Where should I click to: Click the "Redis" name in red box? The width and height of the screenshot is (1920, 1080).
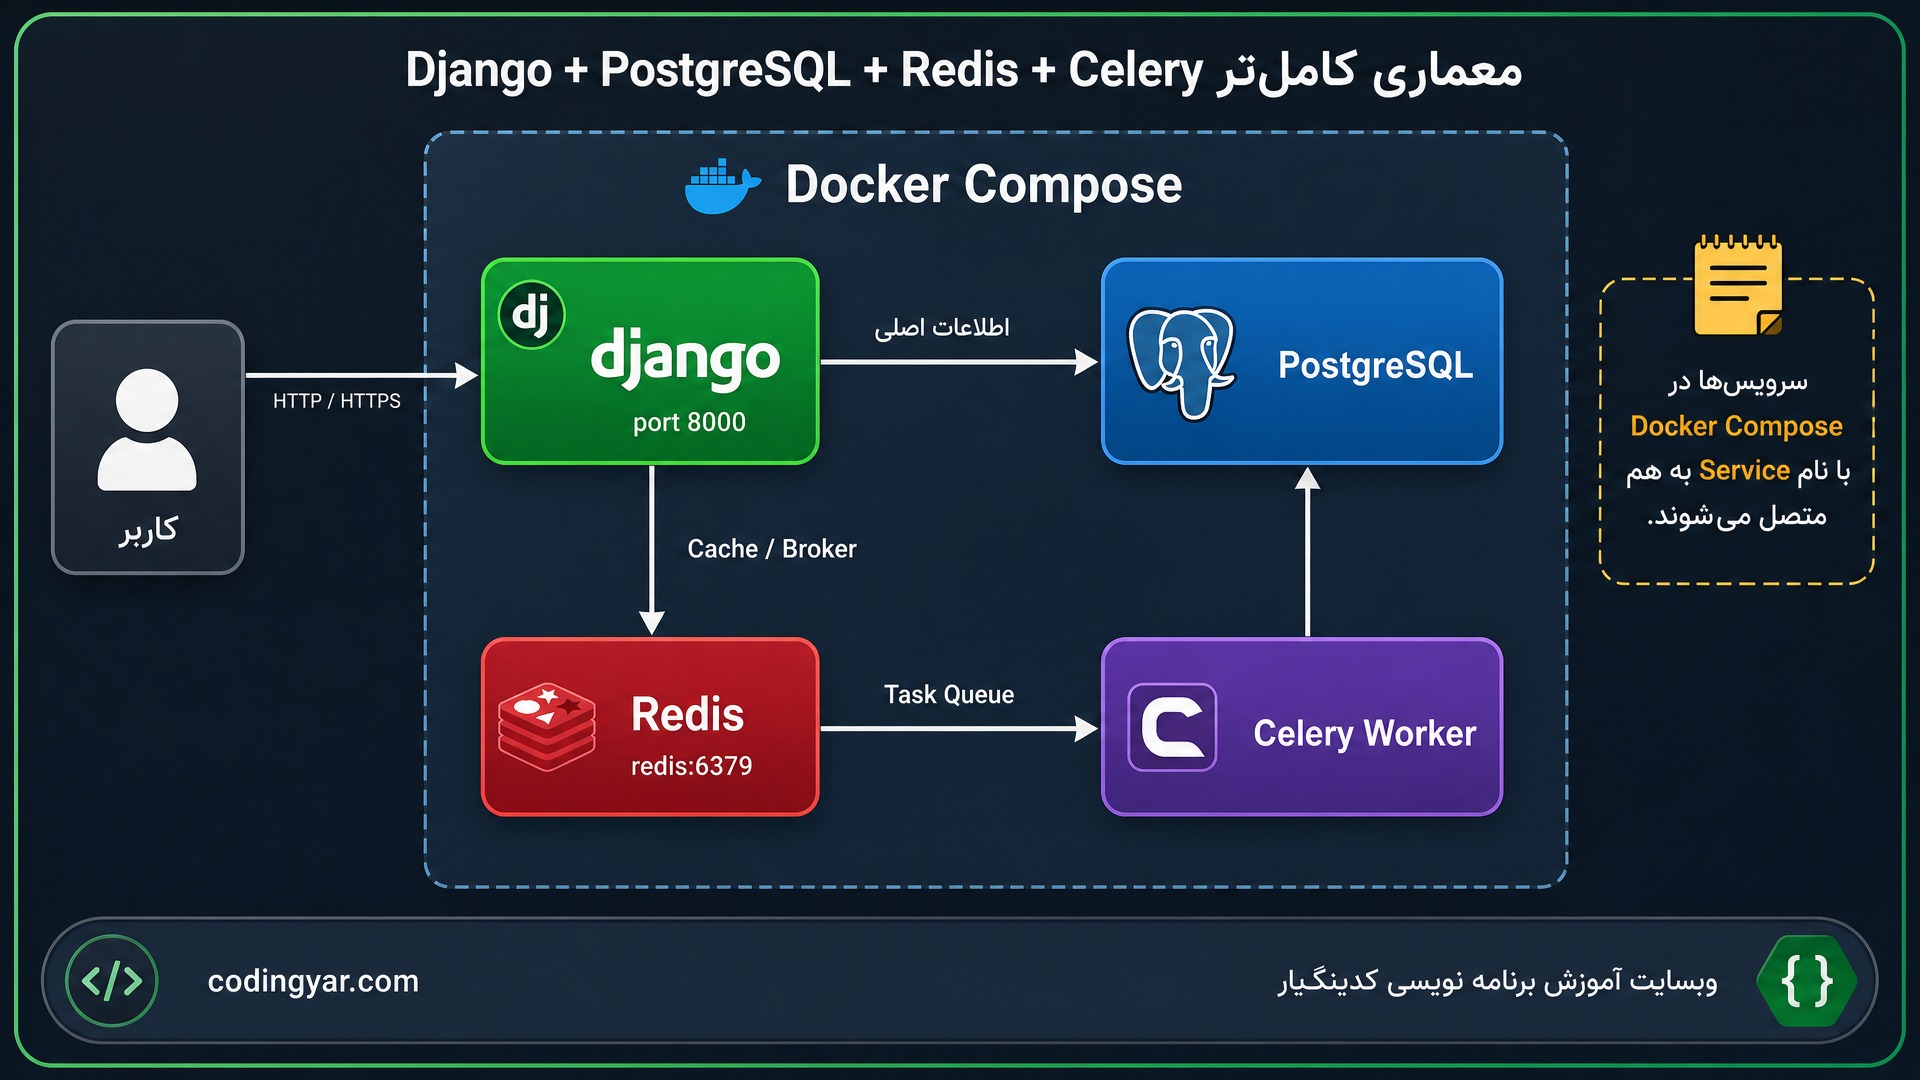click(688, 715)
